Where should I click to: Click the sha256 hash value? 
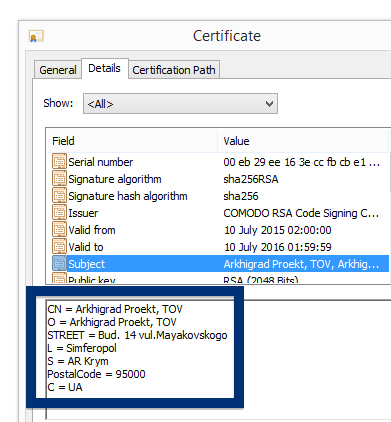click(241, 196)
